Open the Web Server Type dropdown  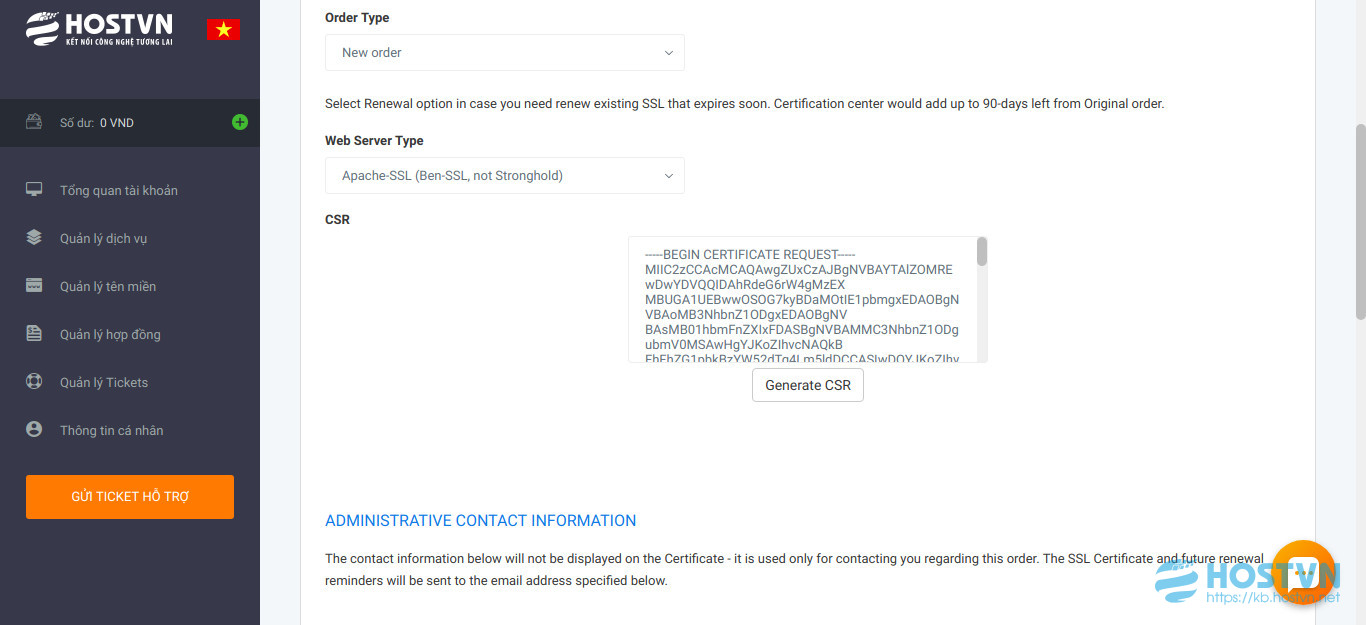click(505, 175)
